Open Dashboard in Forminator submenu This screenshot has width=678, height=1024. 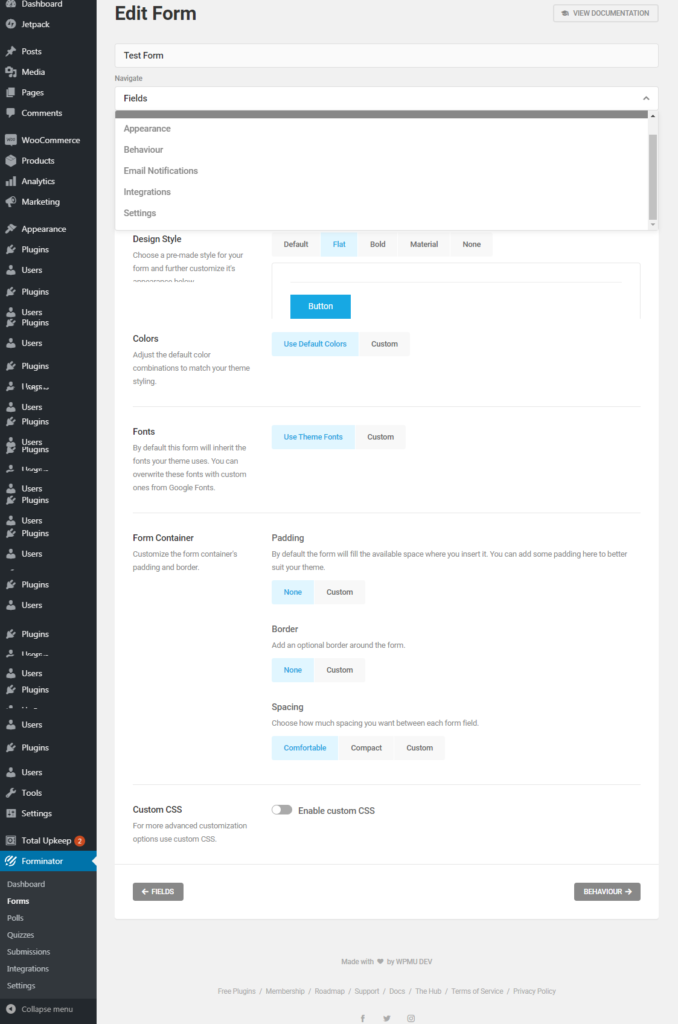click(x=26, y=884)
